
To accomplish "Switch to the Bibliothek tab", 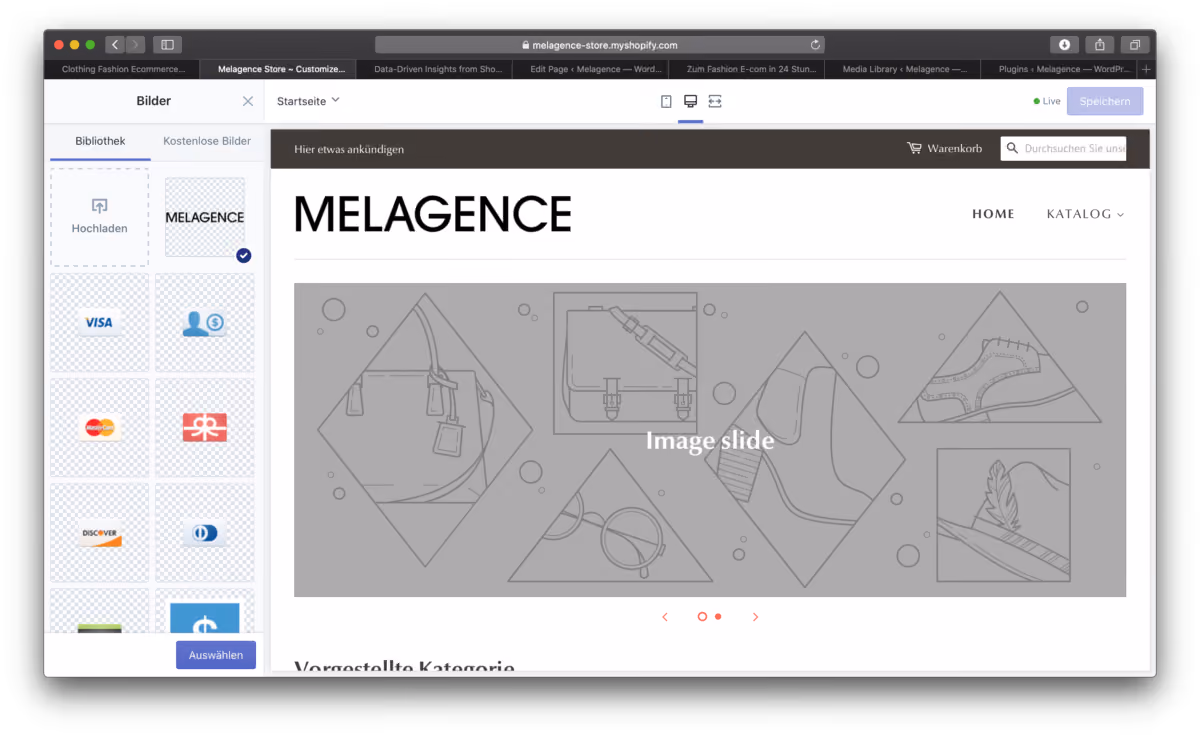I will [x=100, y=141].
